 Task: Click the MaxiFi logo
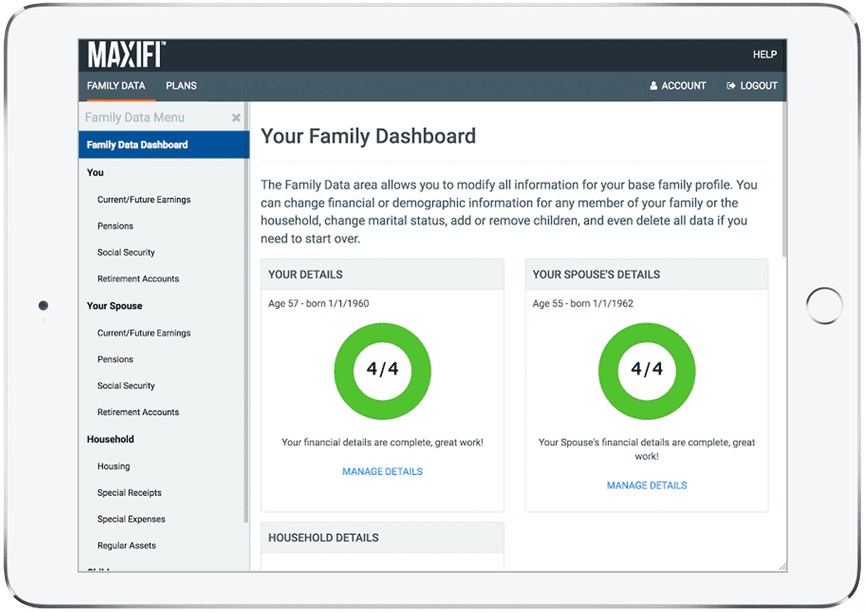tap(126, 55)
